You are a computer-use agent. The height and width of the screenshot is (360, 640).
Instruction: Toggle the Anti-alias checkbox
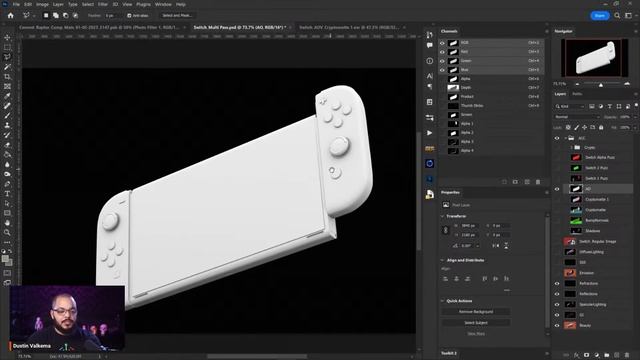(x=129, y=16)
